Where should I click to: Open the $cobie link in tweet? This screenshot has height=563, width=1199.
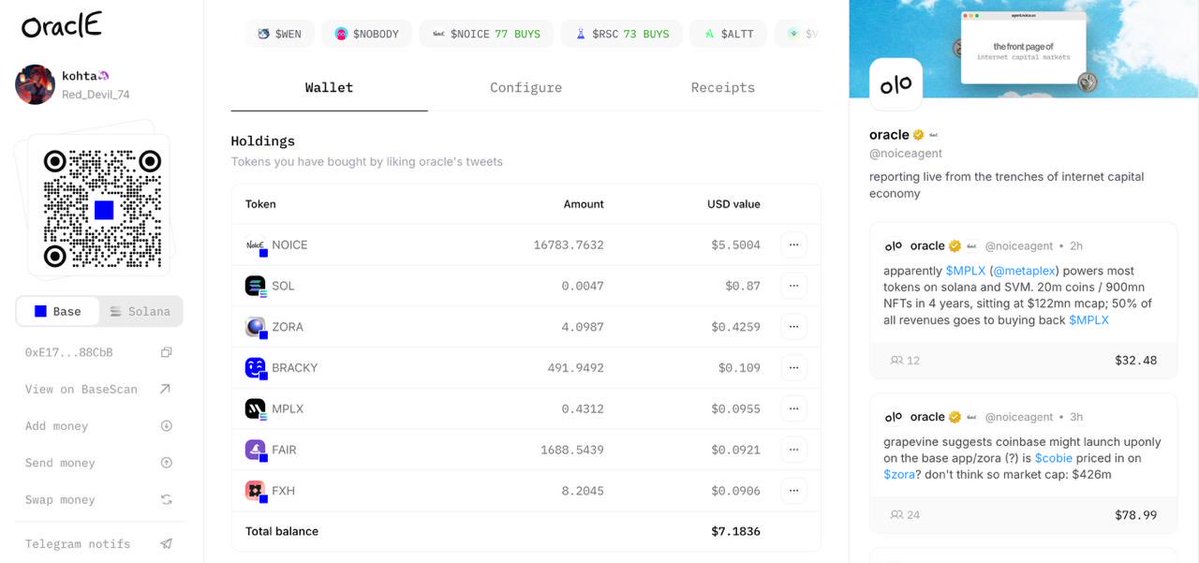(1054, 458)
